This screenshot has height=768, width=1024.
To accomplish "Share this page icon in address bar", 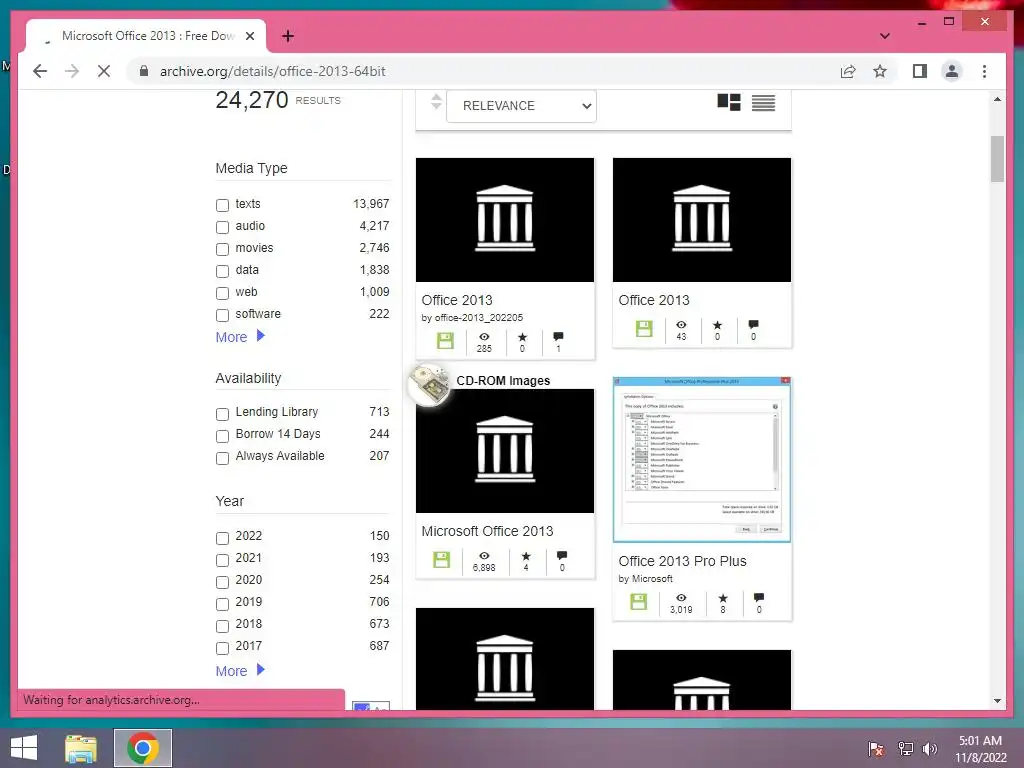I will pos(848,71).
